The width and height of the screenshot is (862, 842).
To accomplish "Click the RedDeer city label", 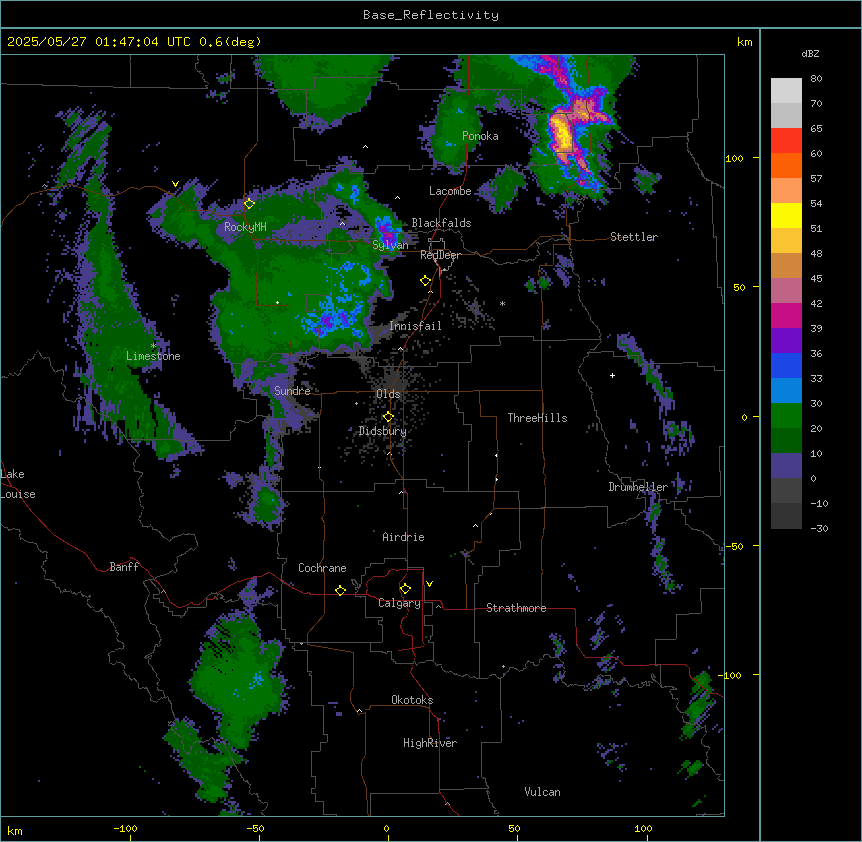I will pos(440,255).
